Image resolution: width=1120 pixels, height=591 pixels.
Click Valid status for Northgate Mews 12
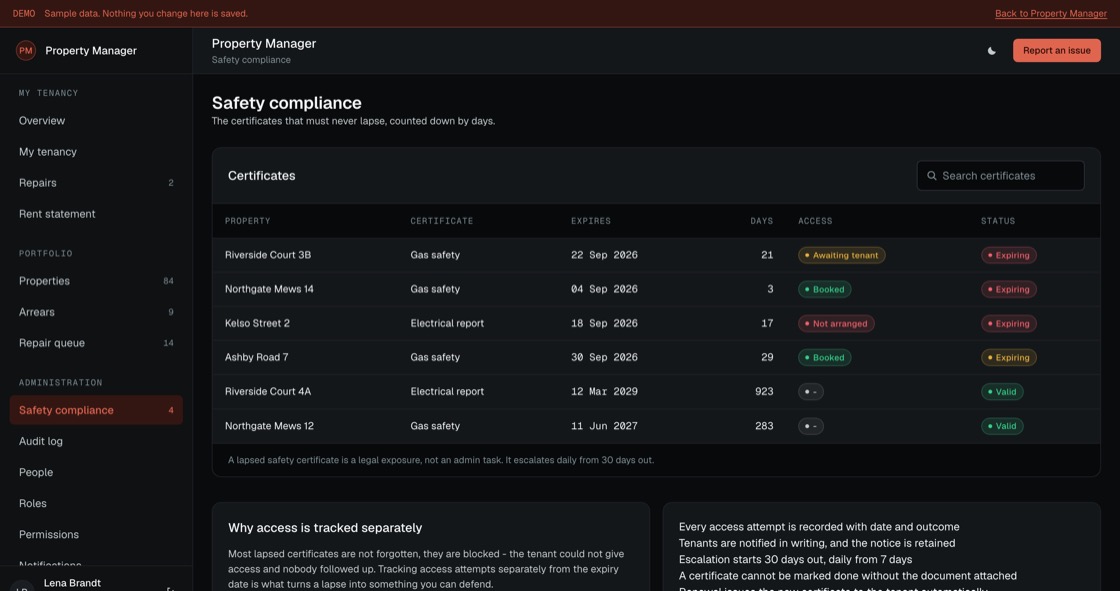point(1002,426)
